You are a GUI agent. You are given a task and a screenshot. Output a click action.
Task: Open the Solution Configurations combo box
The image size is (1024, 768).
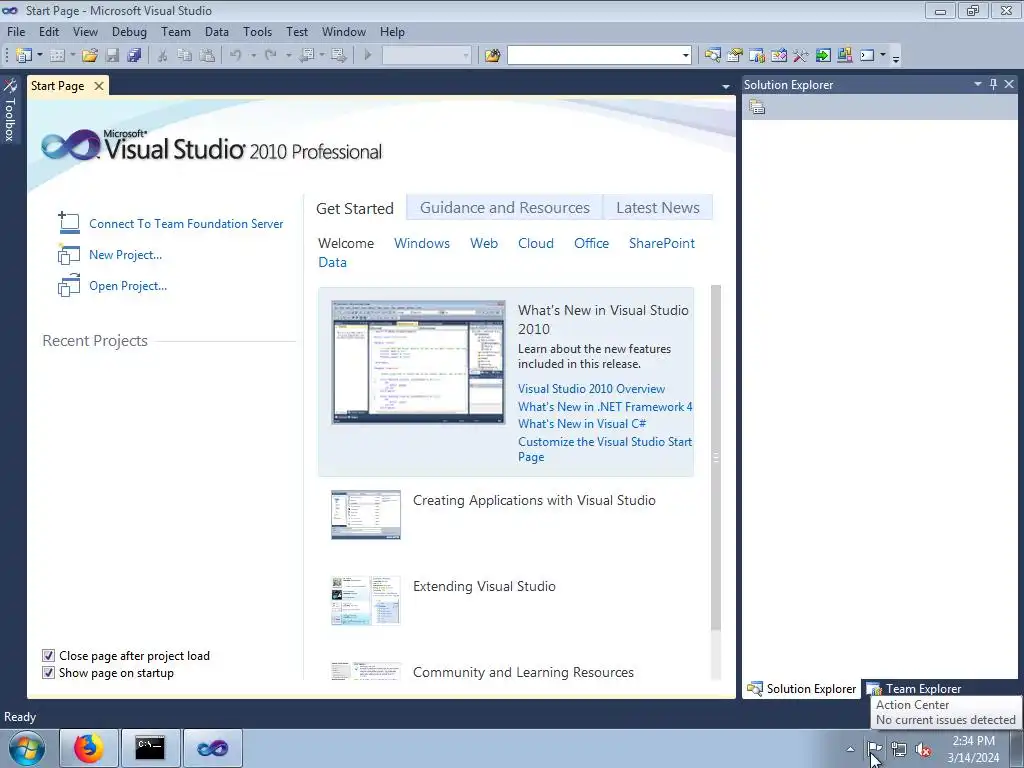point(426,56)
